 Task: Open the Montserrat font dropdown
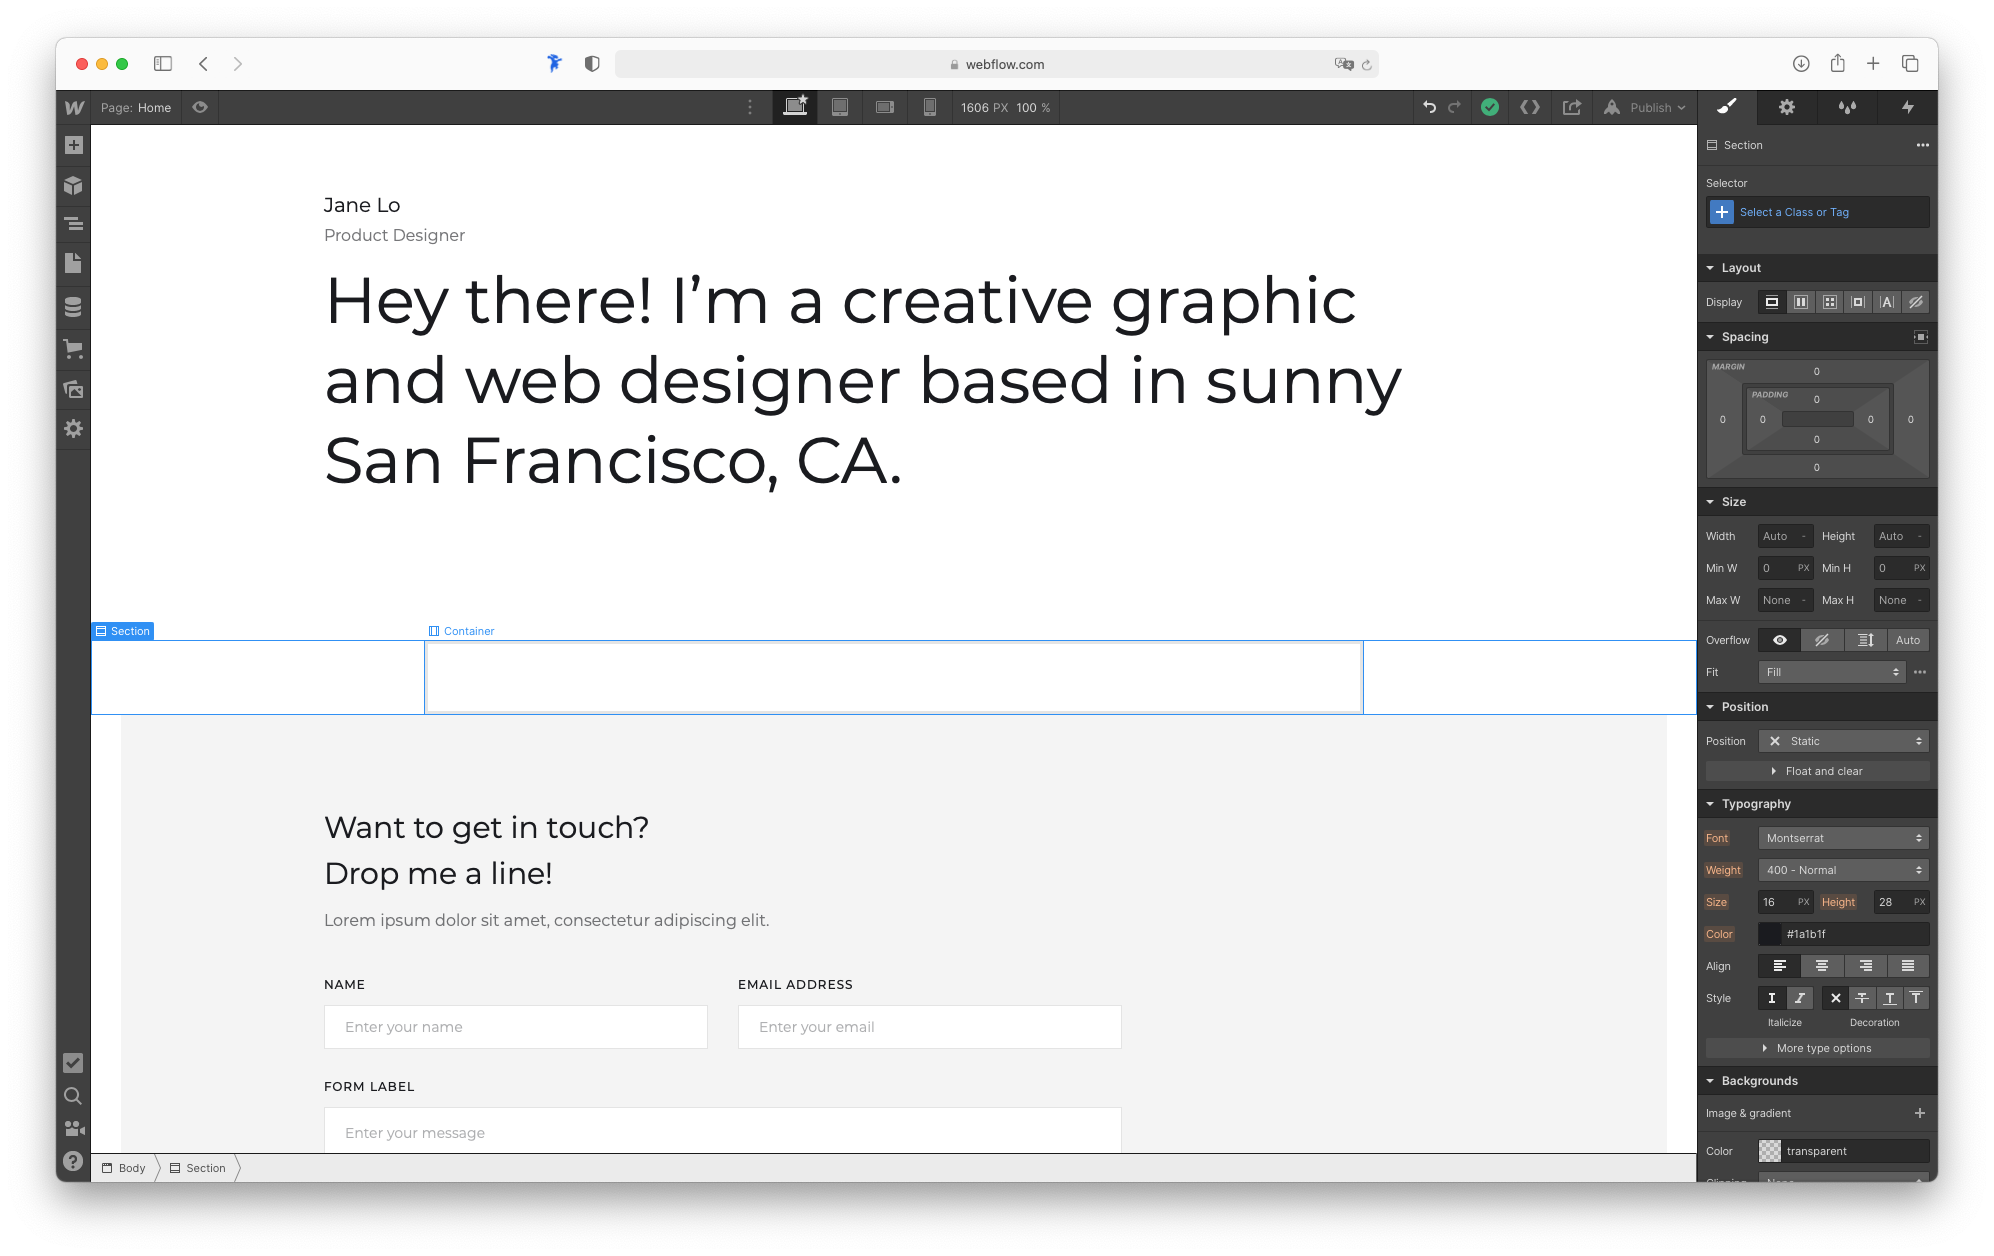coord(1843,838)
